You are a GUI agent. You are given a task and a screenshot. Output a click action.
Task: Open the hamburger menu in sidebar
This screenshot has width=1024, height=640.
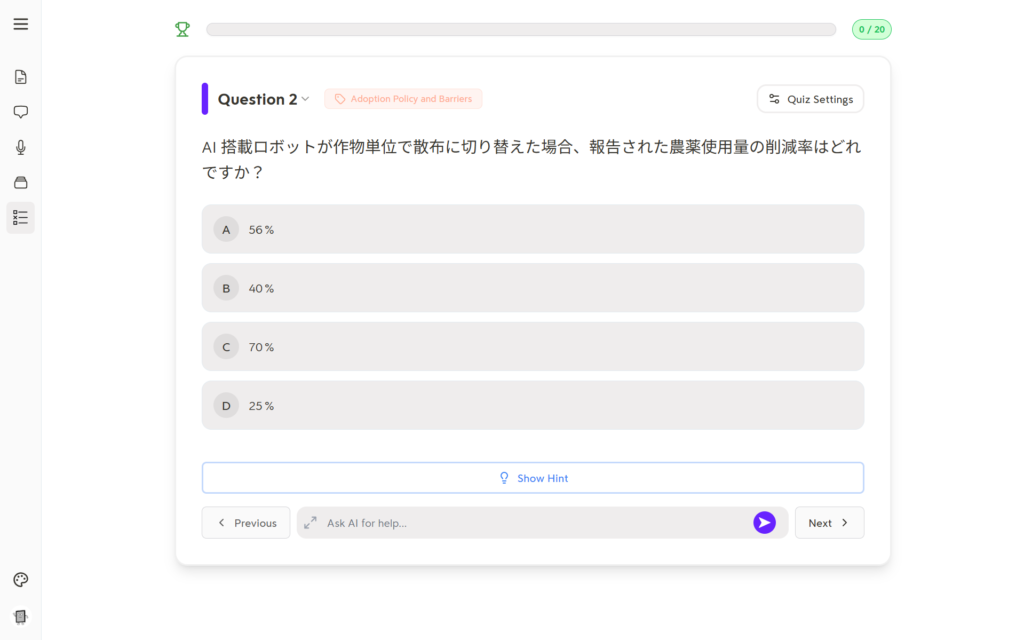pos(20,24)
